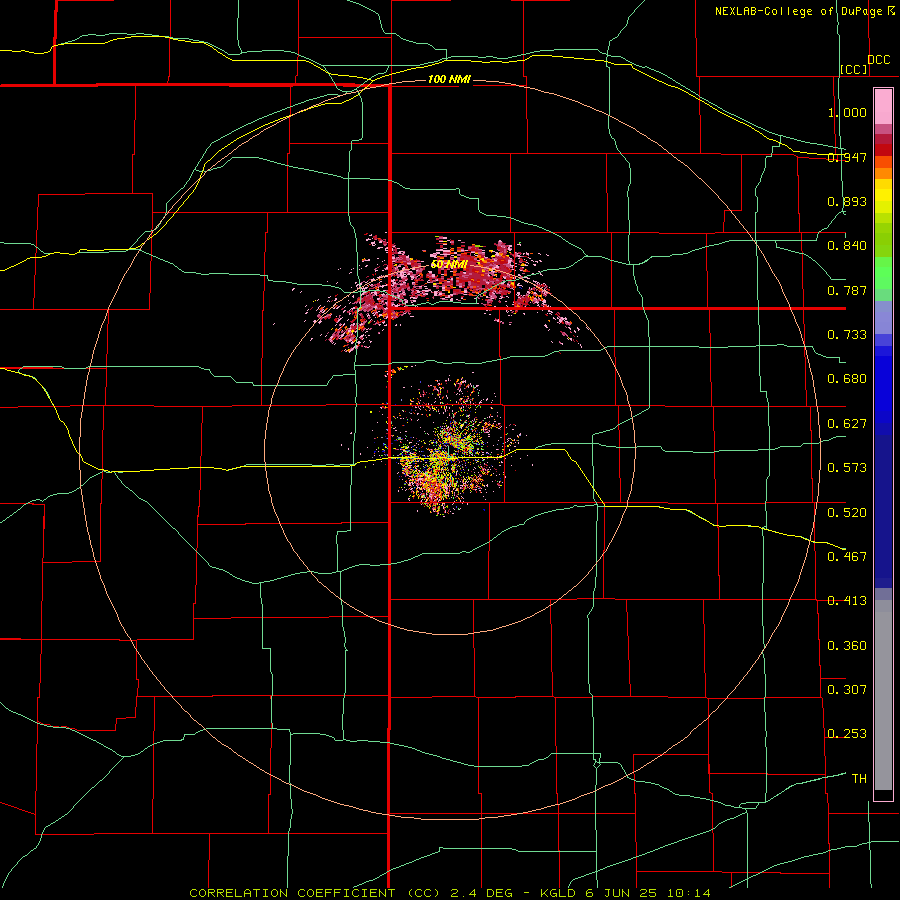Pick the orange color band in legend

click(883, 173)
